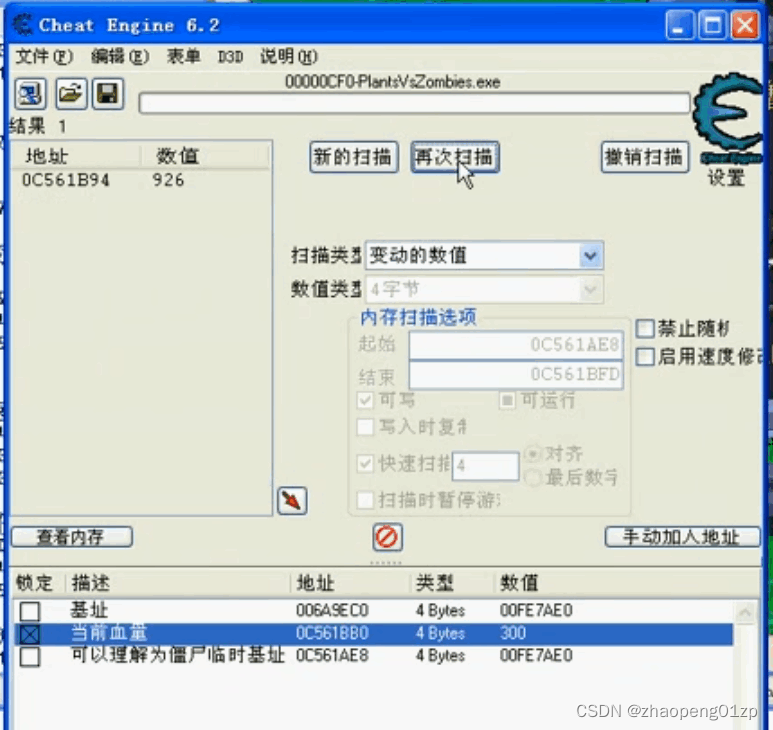The height and width of the screenshot is (730, 773).
Task: Maximize the Cheat Engine window
Action: (712, 24)
